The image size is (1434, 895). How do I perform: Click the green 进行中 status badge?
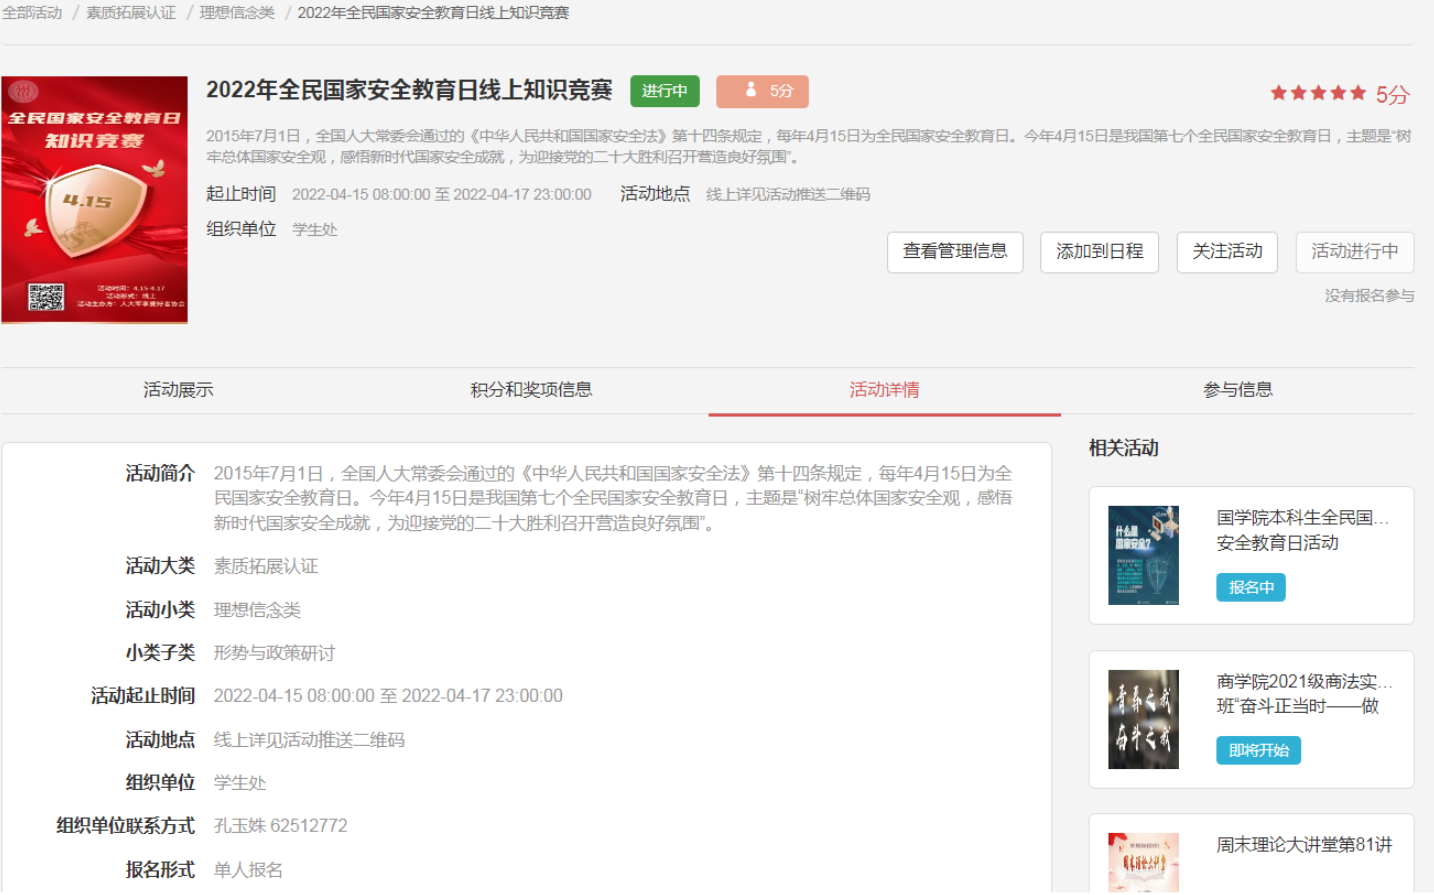pyautogui.click(x=665, y=91)
